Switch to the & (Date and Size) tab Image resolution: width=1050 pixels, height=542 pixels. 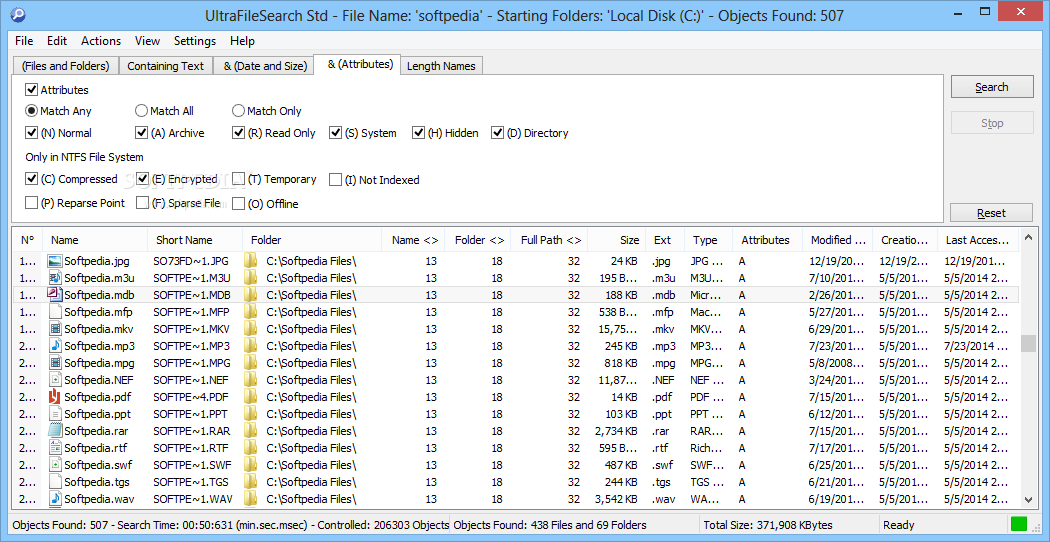point(265,66)
